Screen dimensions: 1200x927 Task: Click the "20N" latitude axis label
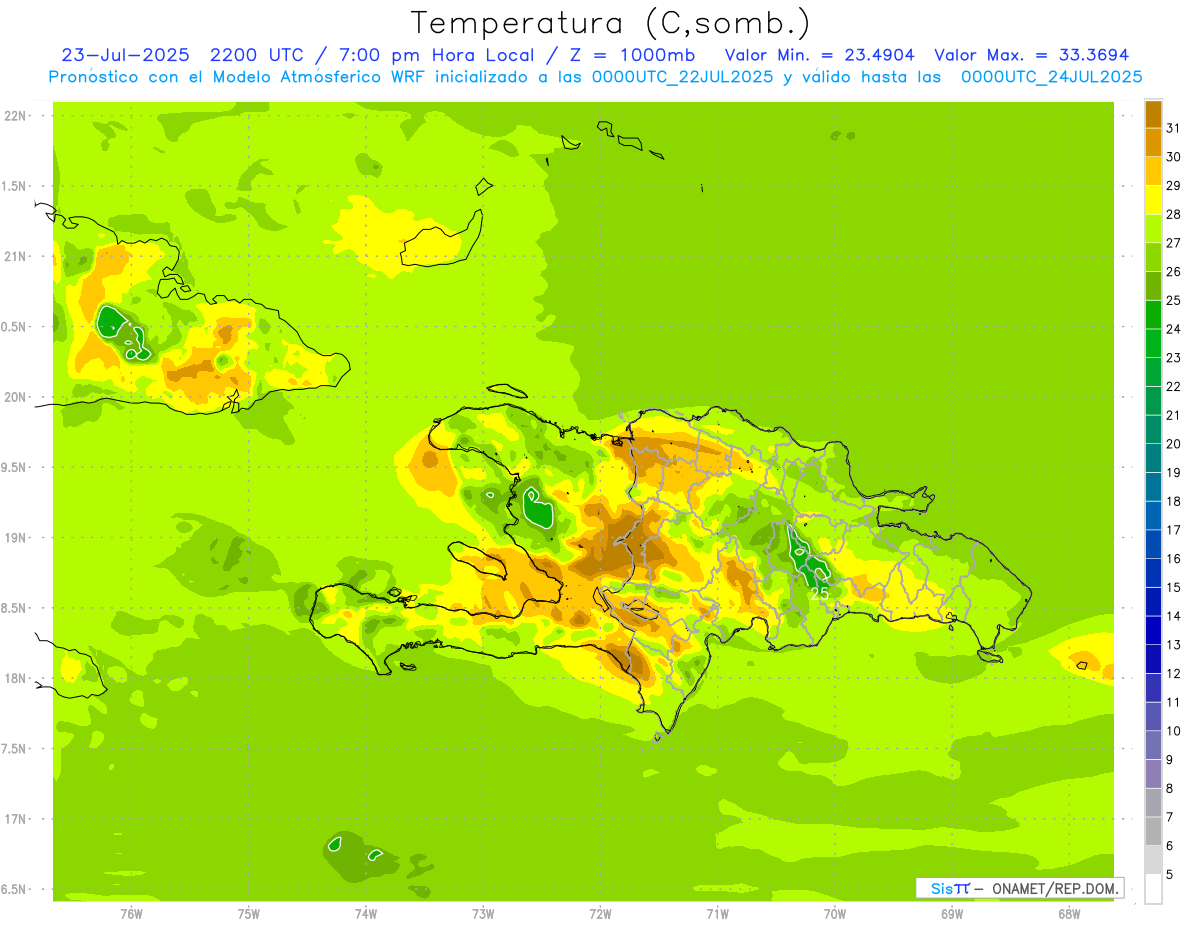15,397
